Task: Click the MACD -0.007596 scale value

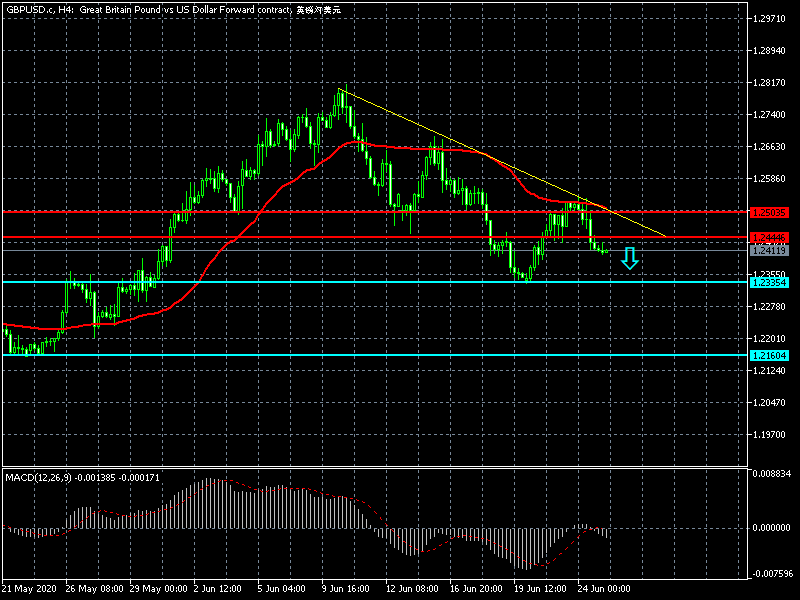Action: point(771,574)
